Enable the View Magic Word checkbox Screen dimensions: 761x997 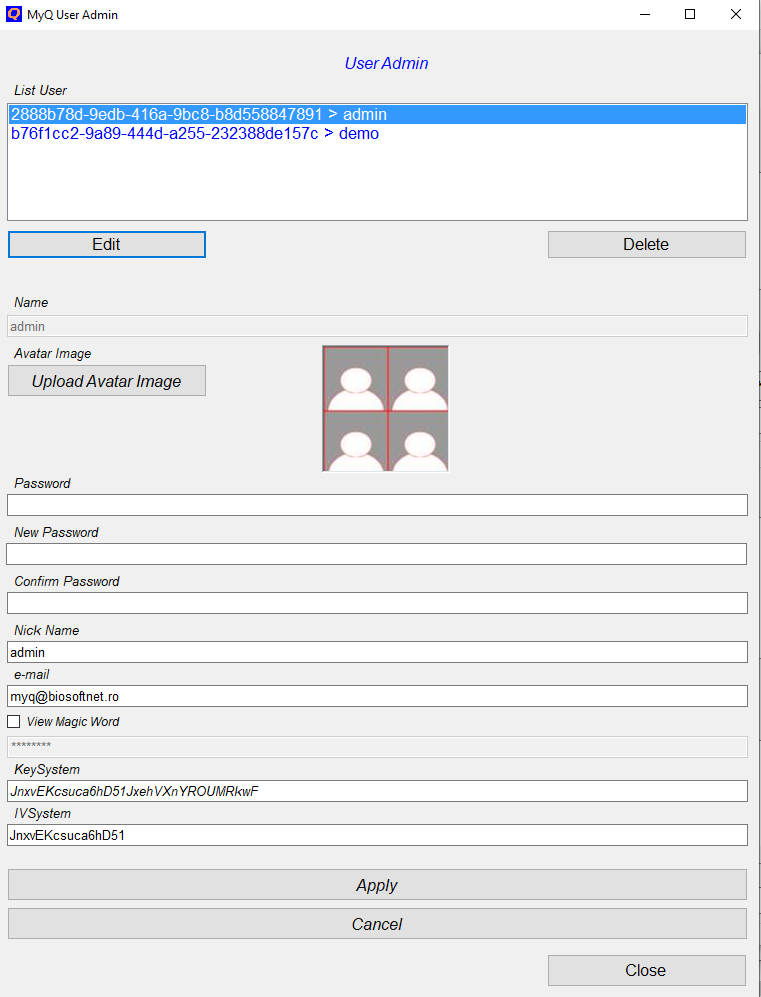[13, 722]
